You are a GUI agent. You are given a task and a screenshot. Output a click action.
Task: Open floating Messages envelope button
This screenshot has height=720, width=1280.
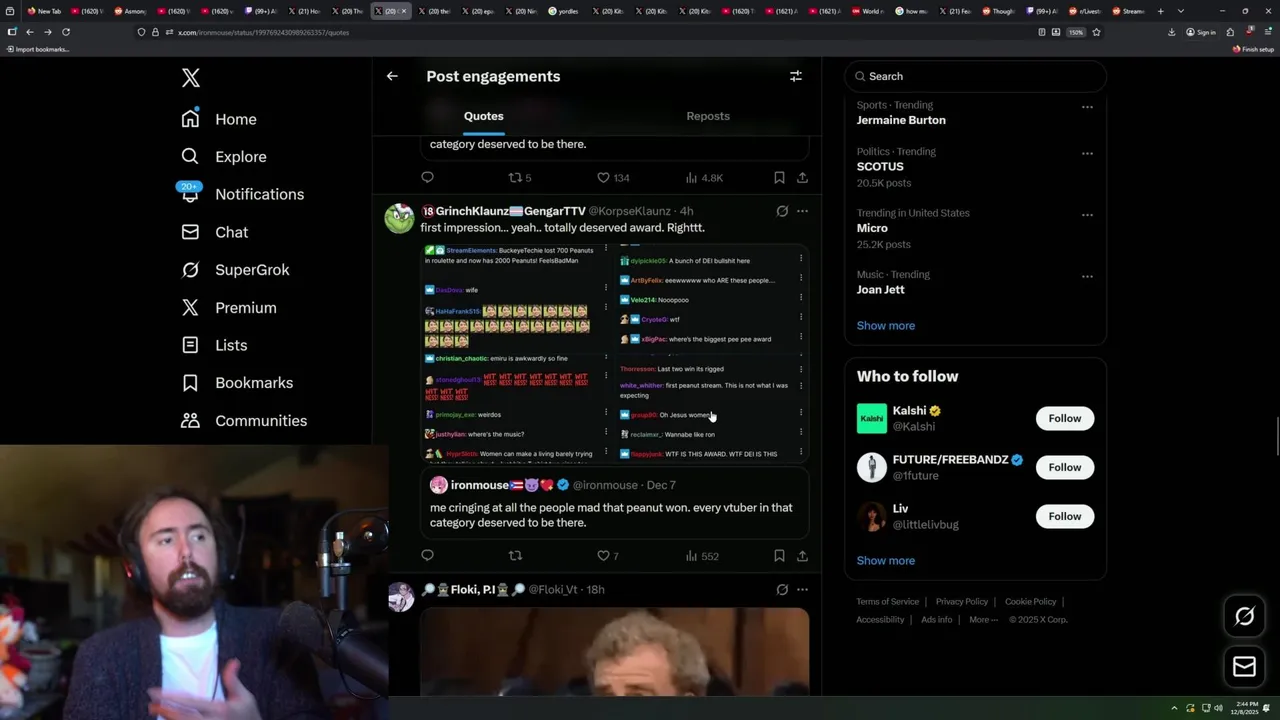(1244, 666)
